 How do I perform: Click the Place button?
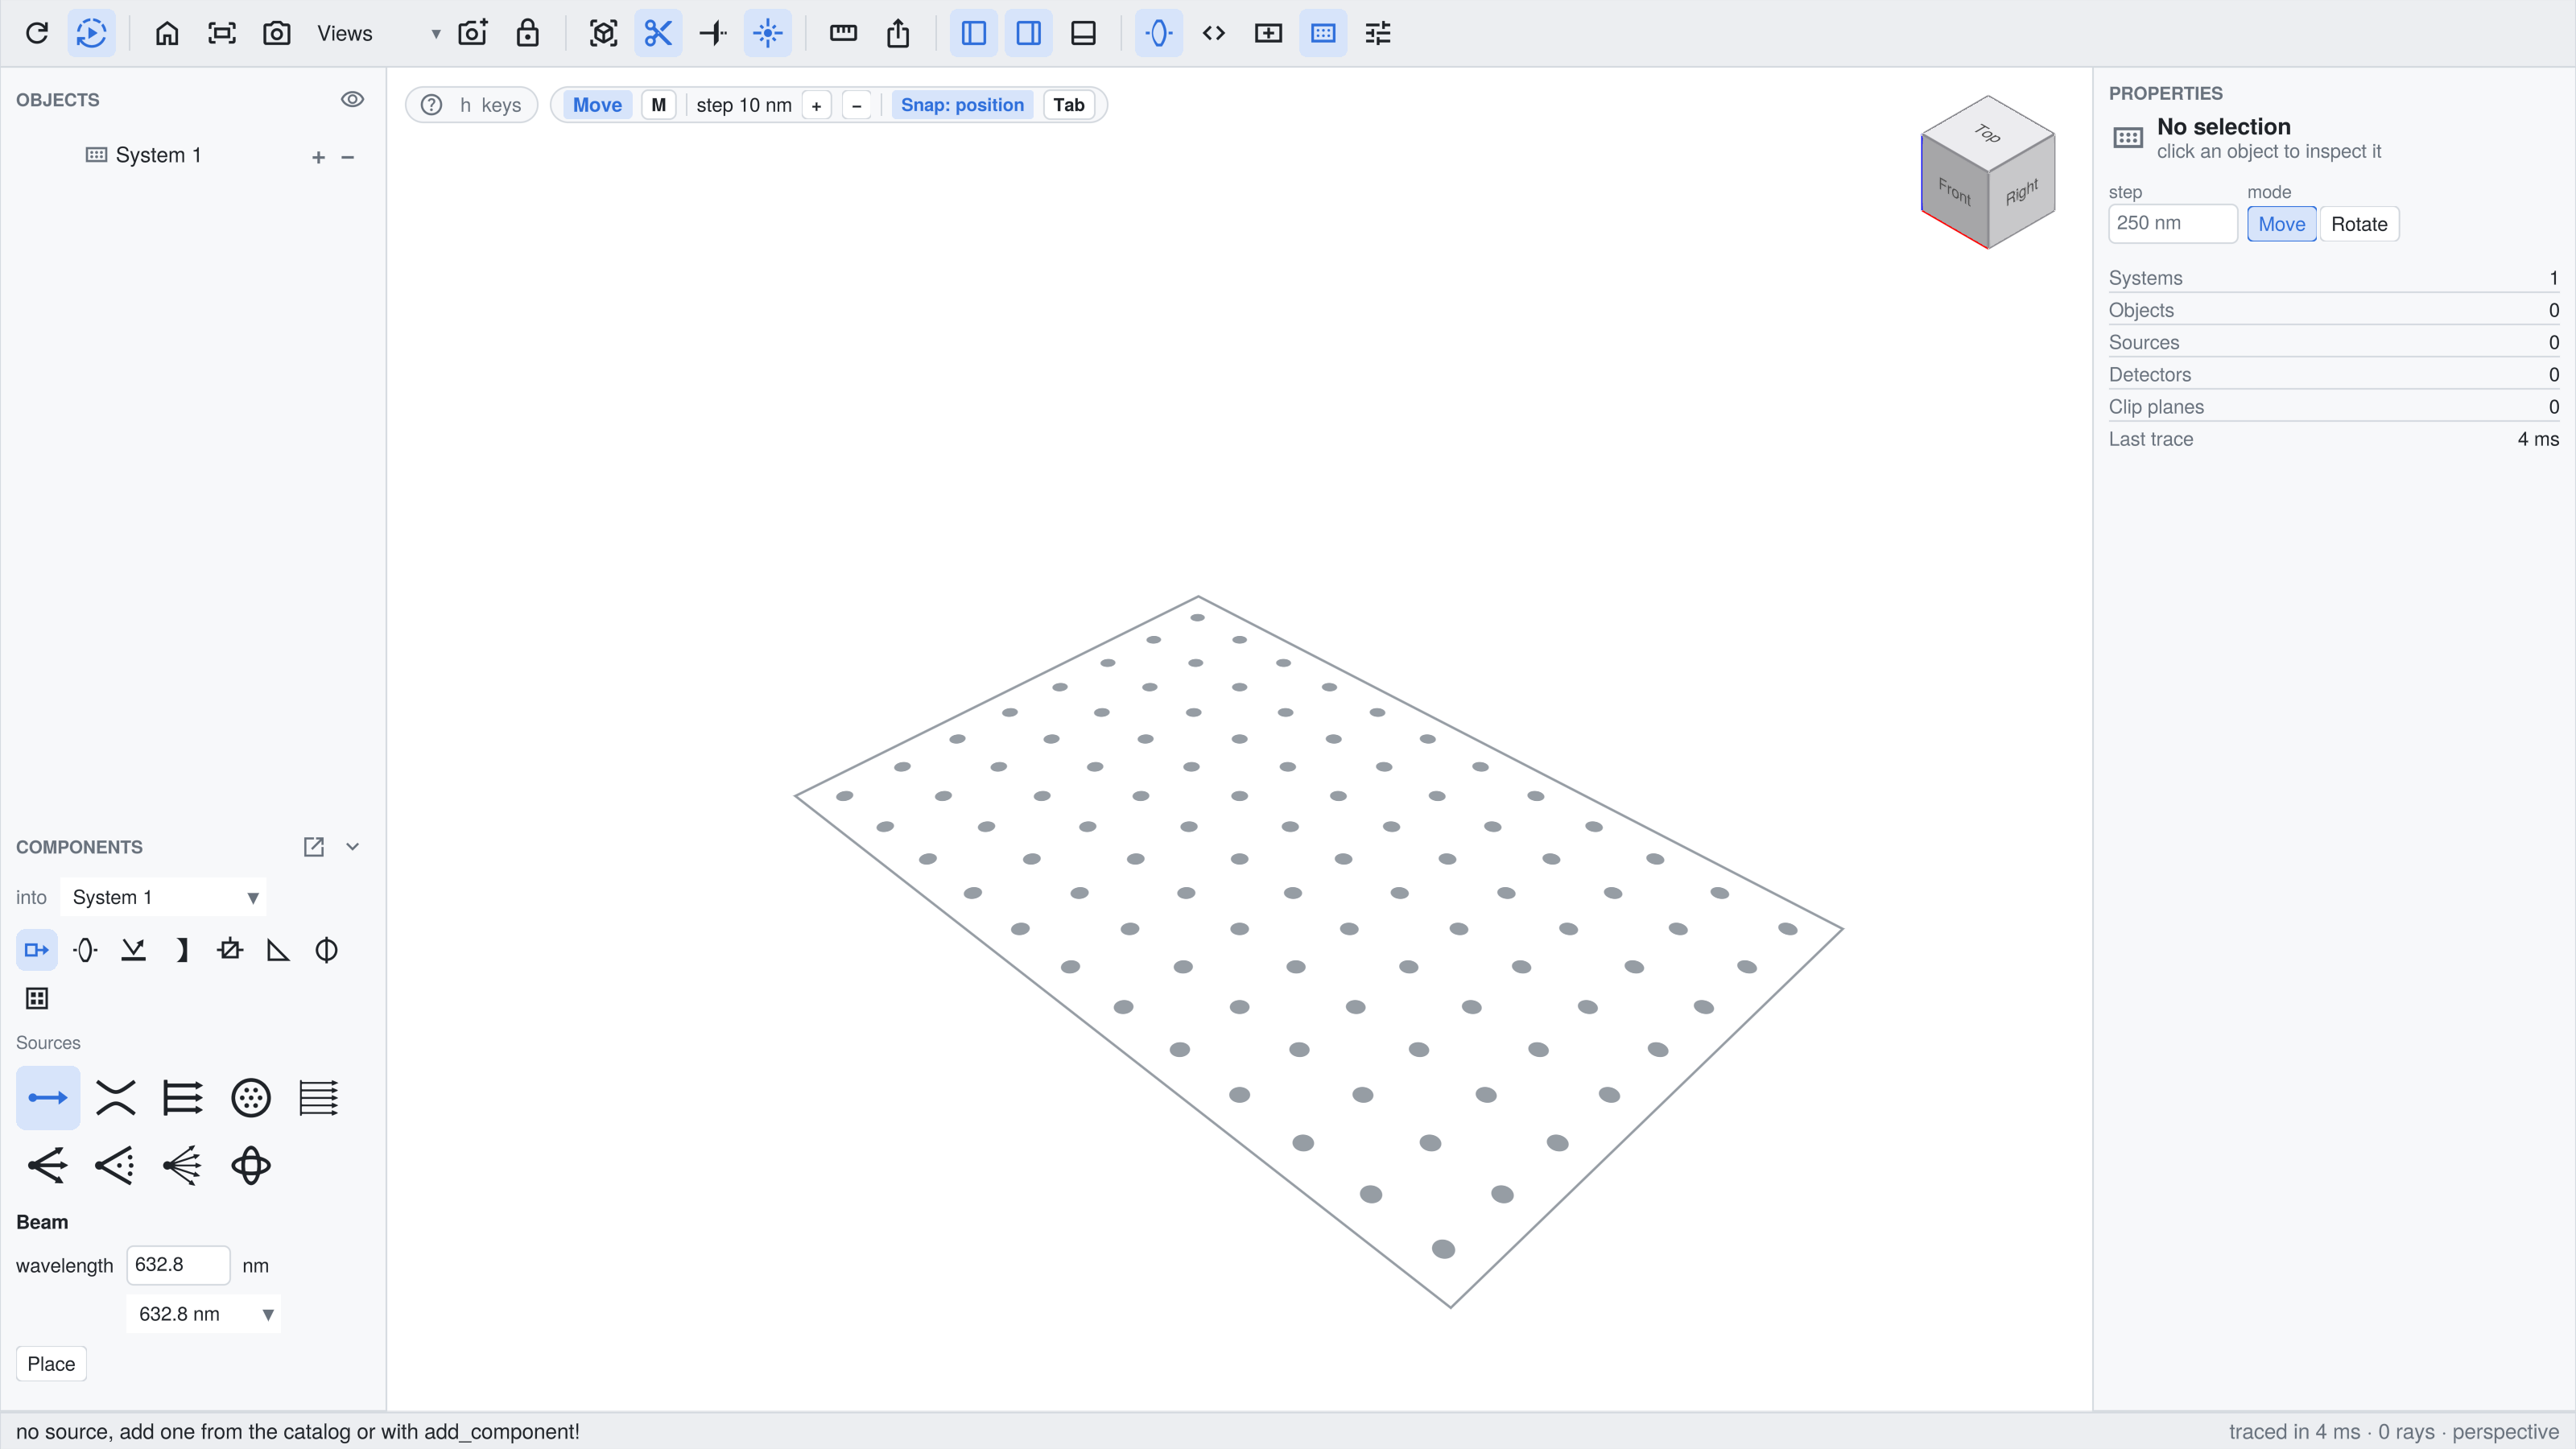pos(51,1364)
